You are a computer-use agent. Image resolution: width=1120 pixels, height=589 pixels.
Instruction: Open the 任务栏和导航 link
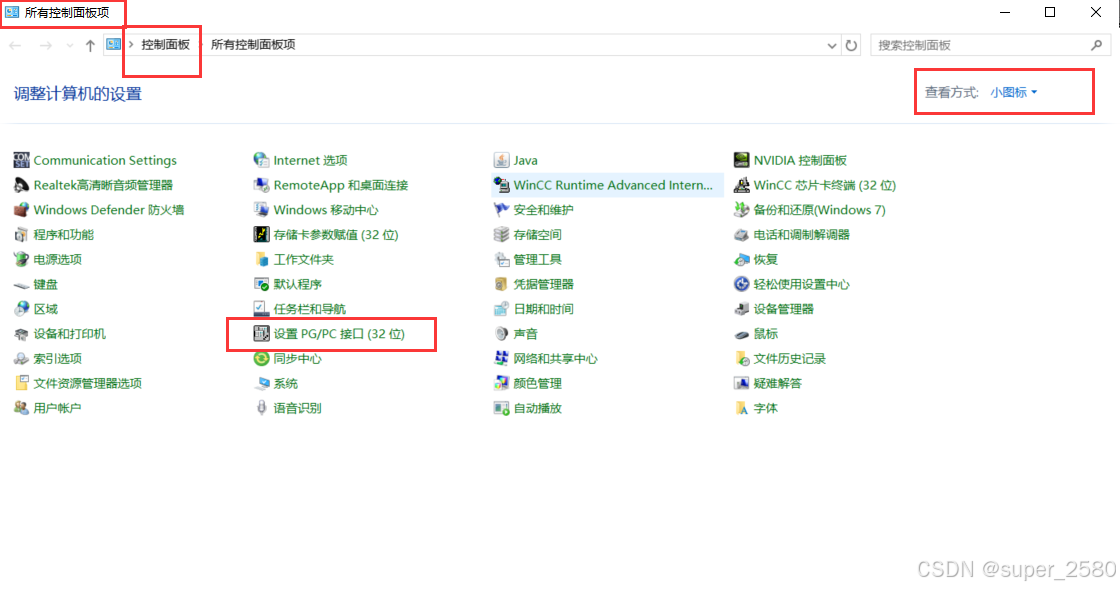309,309
